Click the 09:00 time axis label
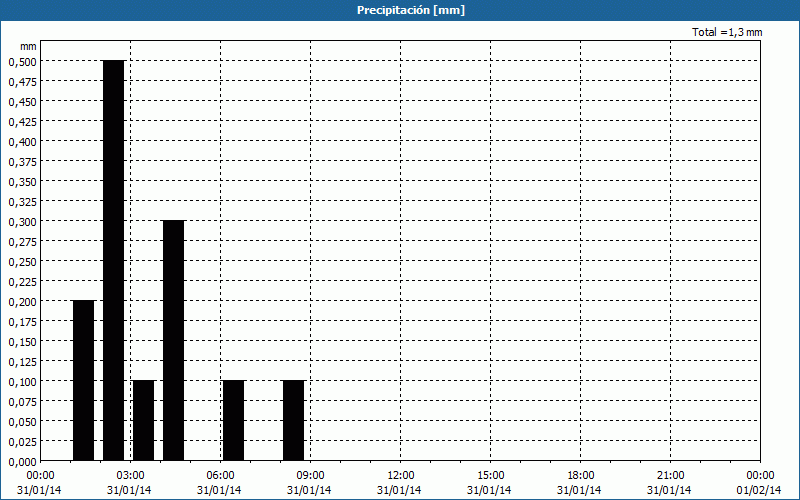This screenshot has width=800, height=500. pos(310,476)
